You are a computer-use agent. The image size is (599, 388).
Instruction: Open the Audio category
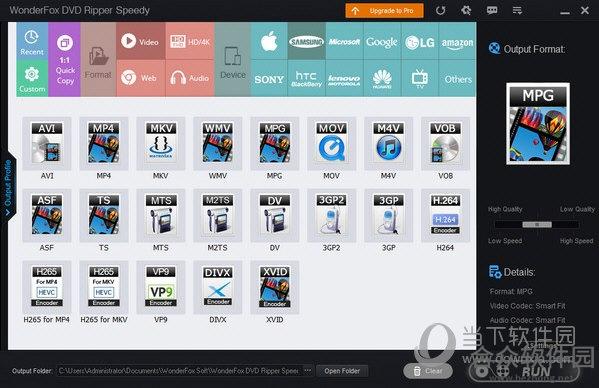point(190,78)
